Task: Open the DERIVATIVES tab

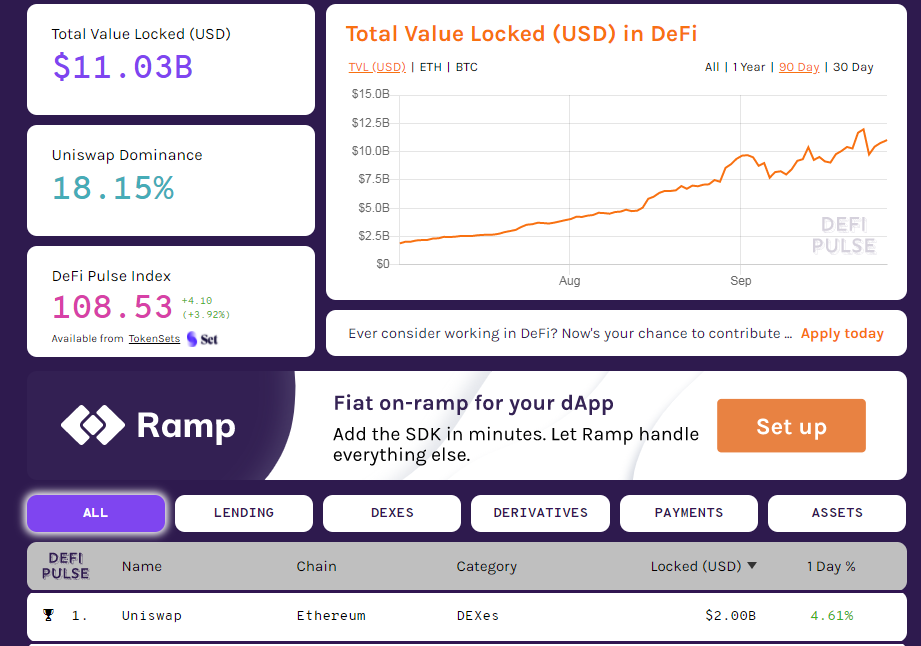Action: click(x=540, y=513)
